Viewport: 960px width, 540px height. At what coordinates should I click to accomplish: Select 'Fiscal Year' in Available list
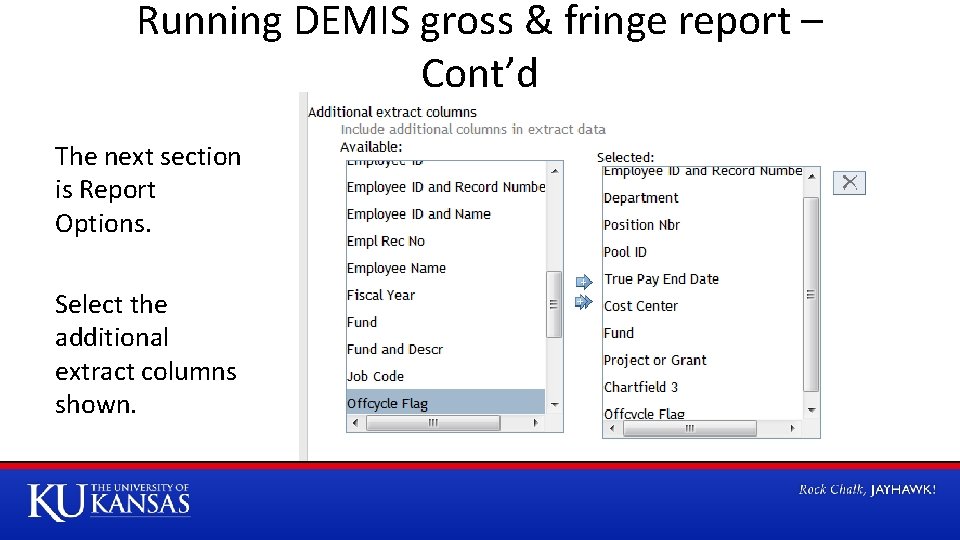click(x=446, y=295)
